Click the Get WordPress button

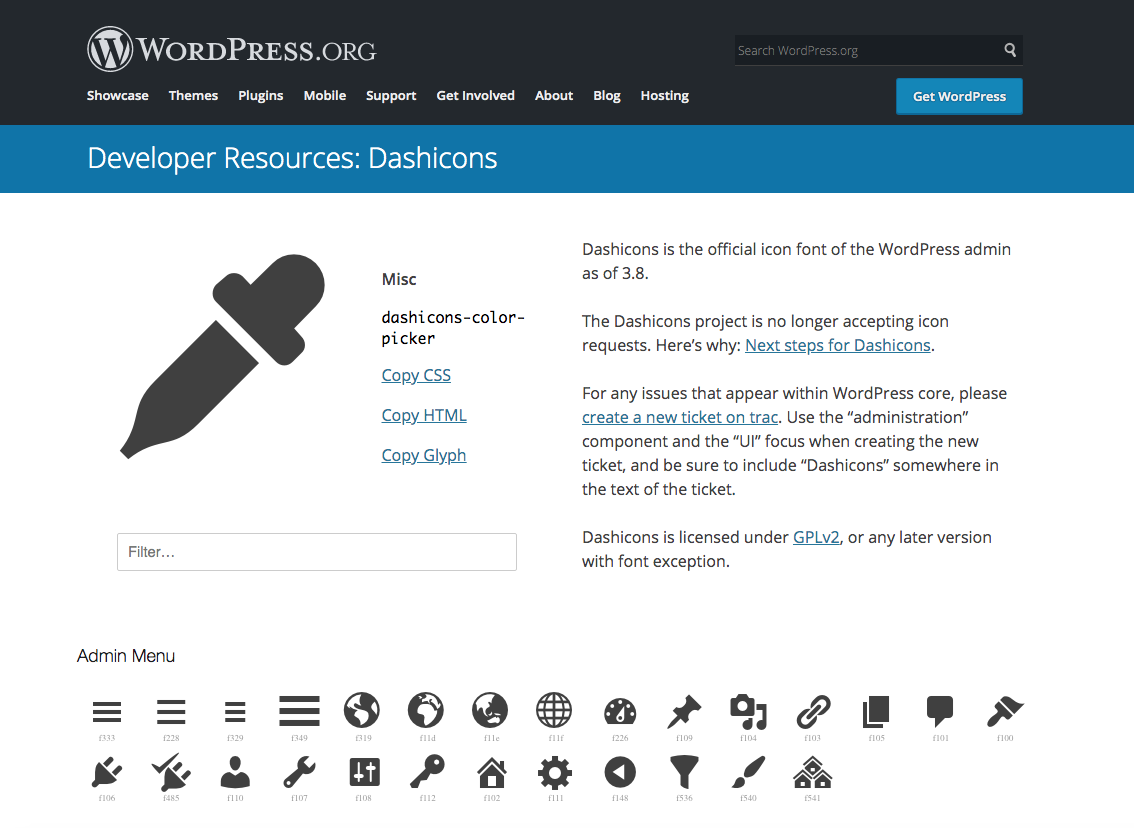point(959,96)
